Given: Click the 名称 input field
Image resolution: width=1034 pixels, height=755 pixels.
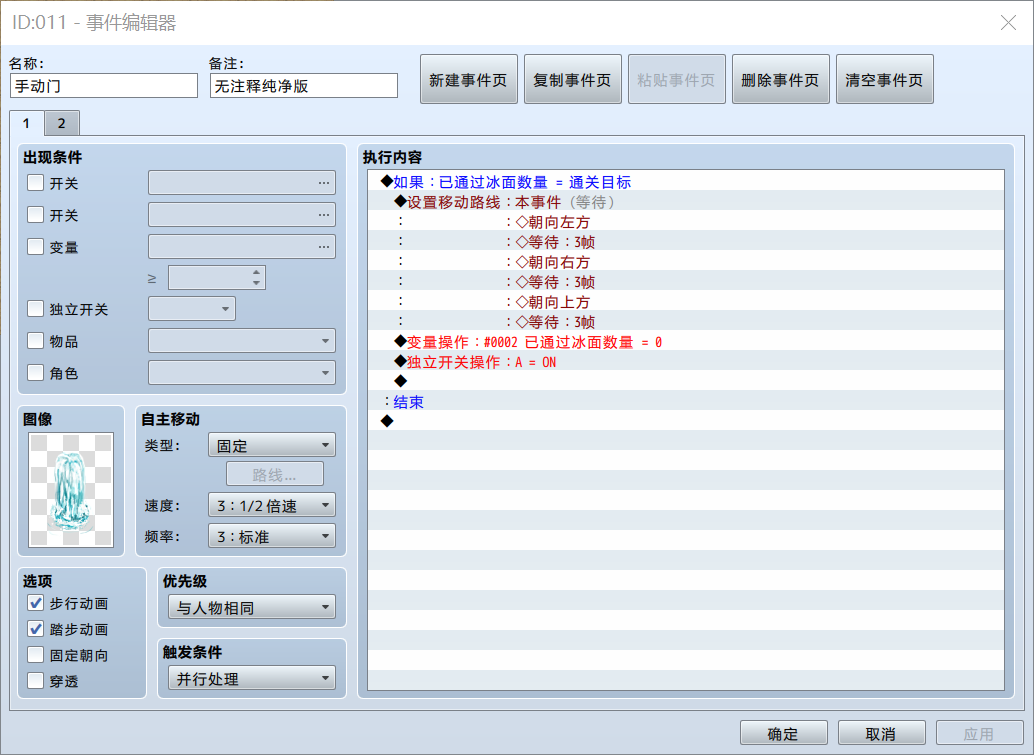Looking at the screenshot, I should pos(104,86).
